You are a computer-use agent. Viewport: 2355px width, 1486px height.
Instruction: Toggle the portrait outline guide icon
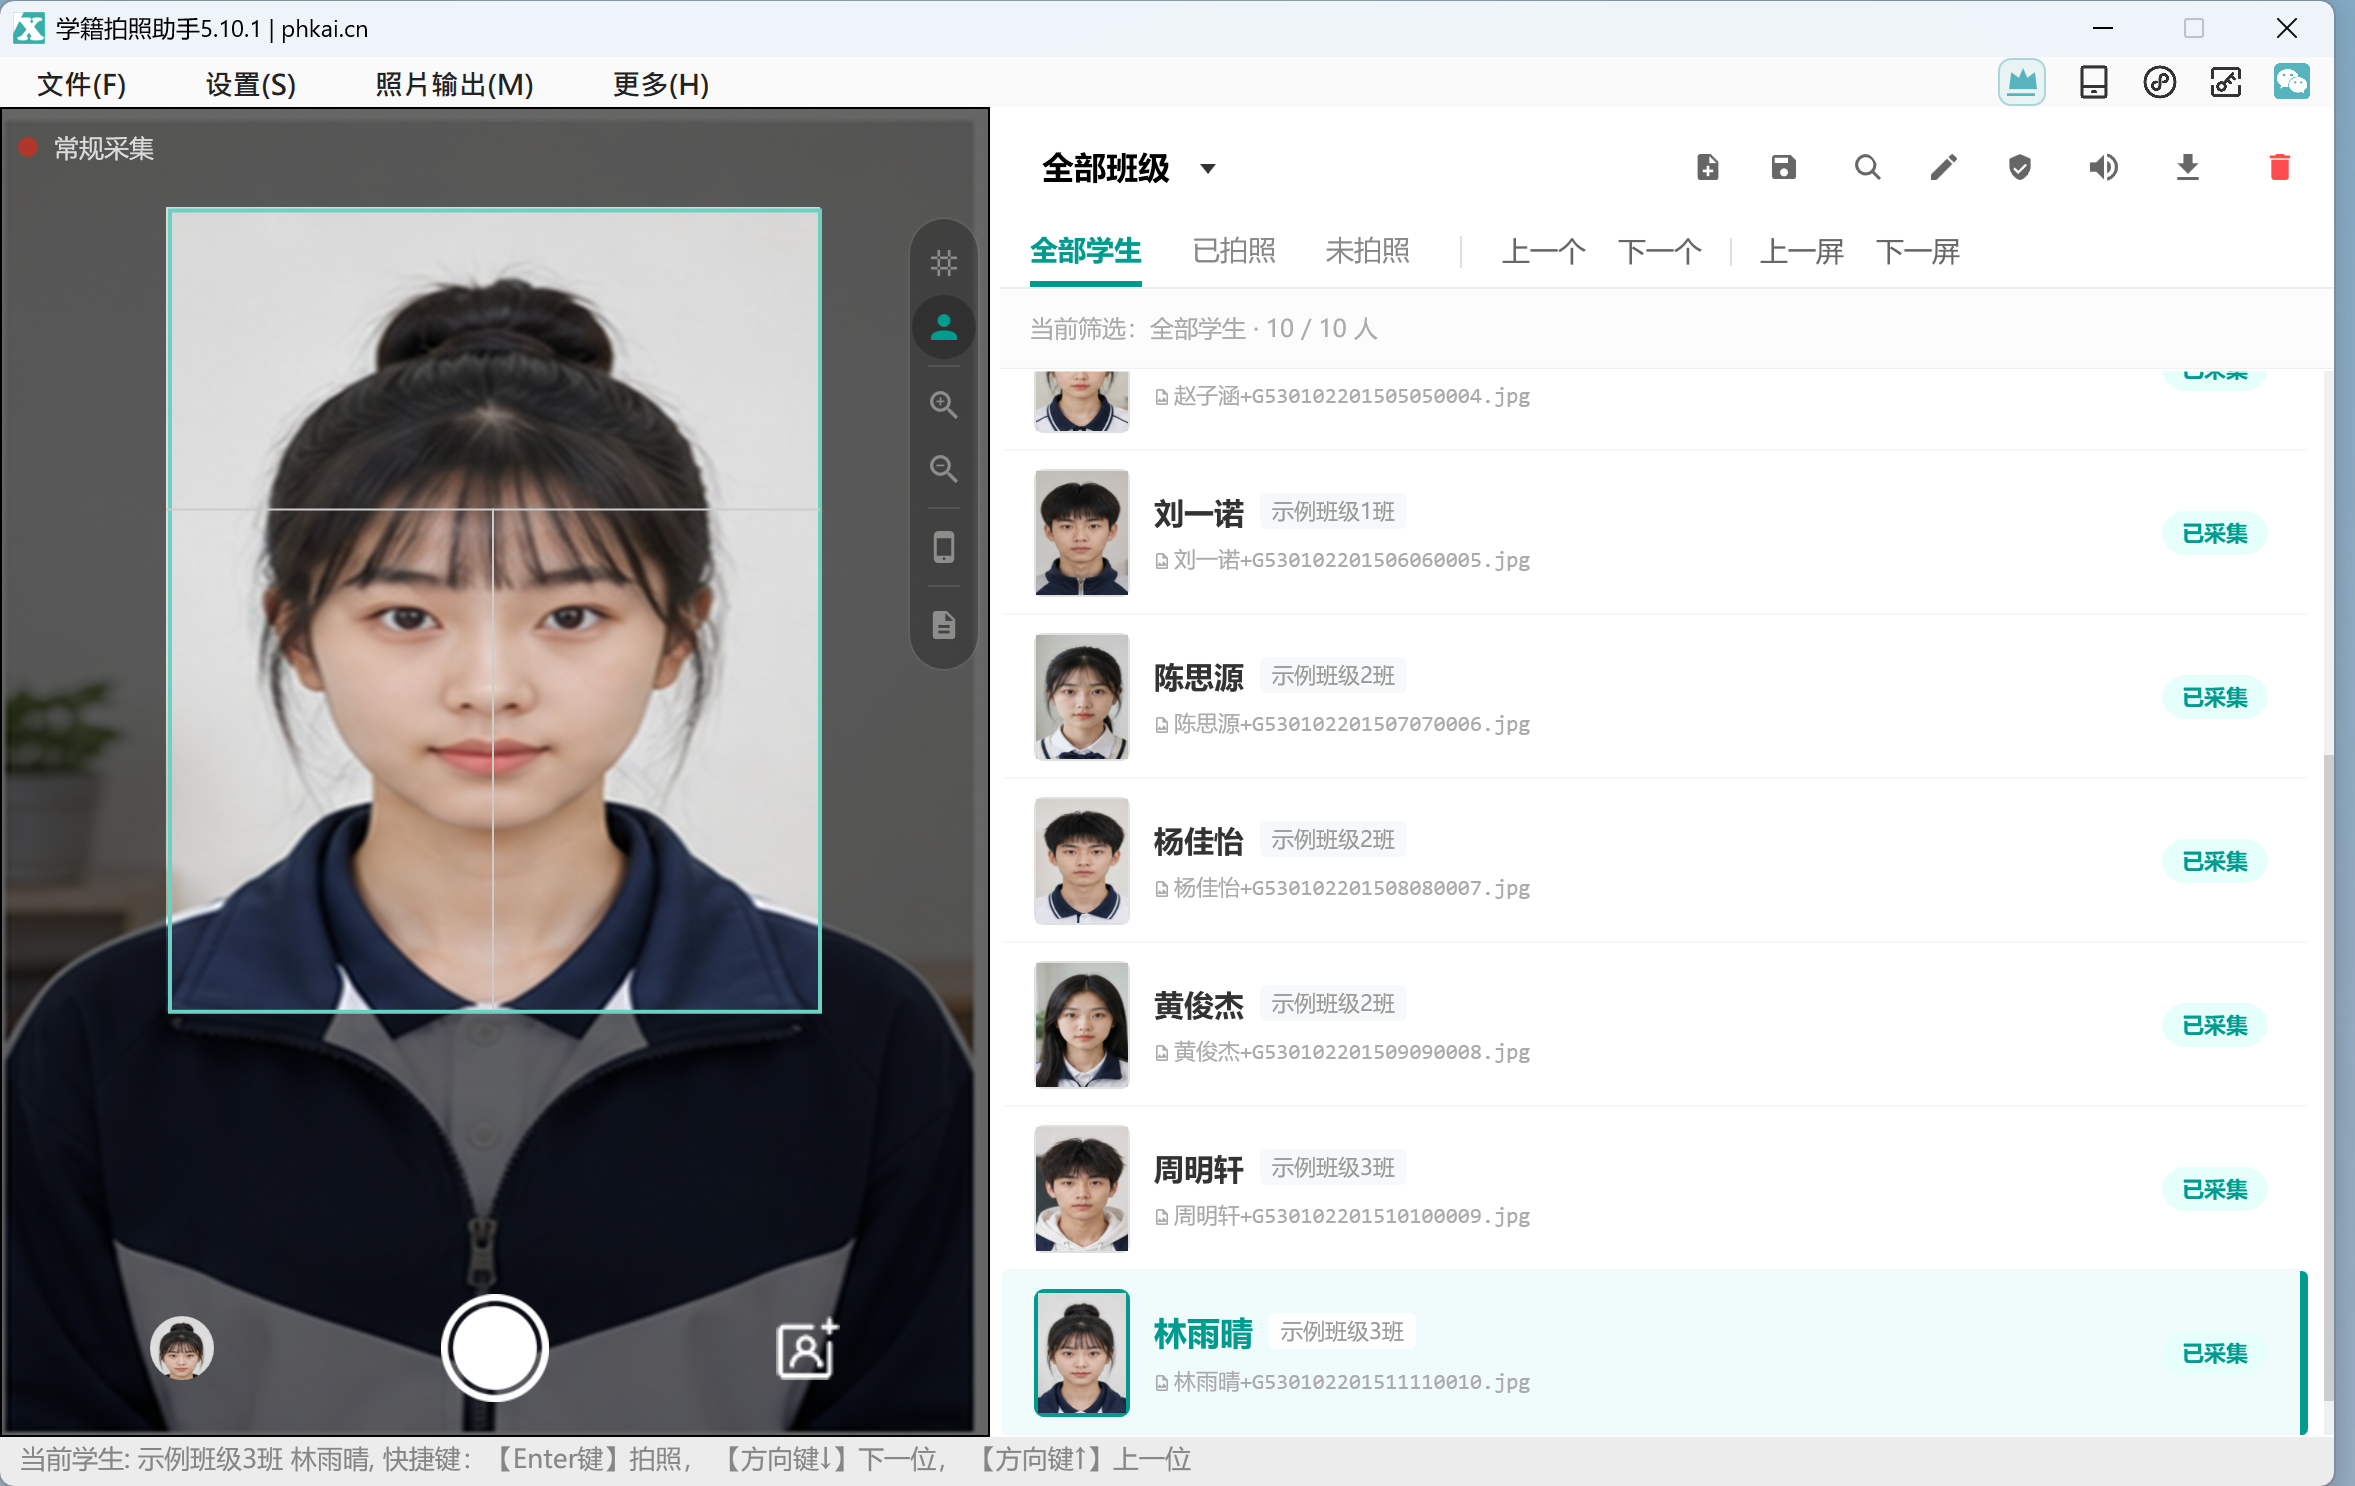943,327
